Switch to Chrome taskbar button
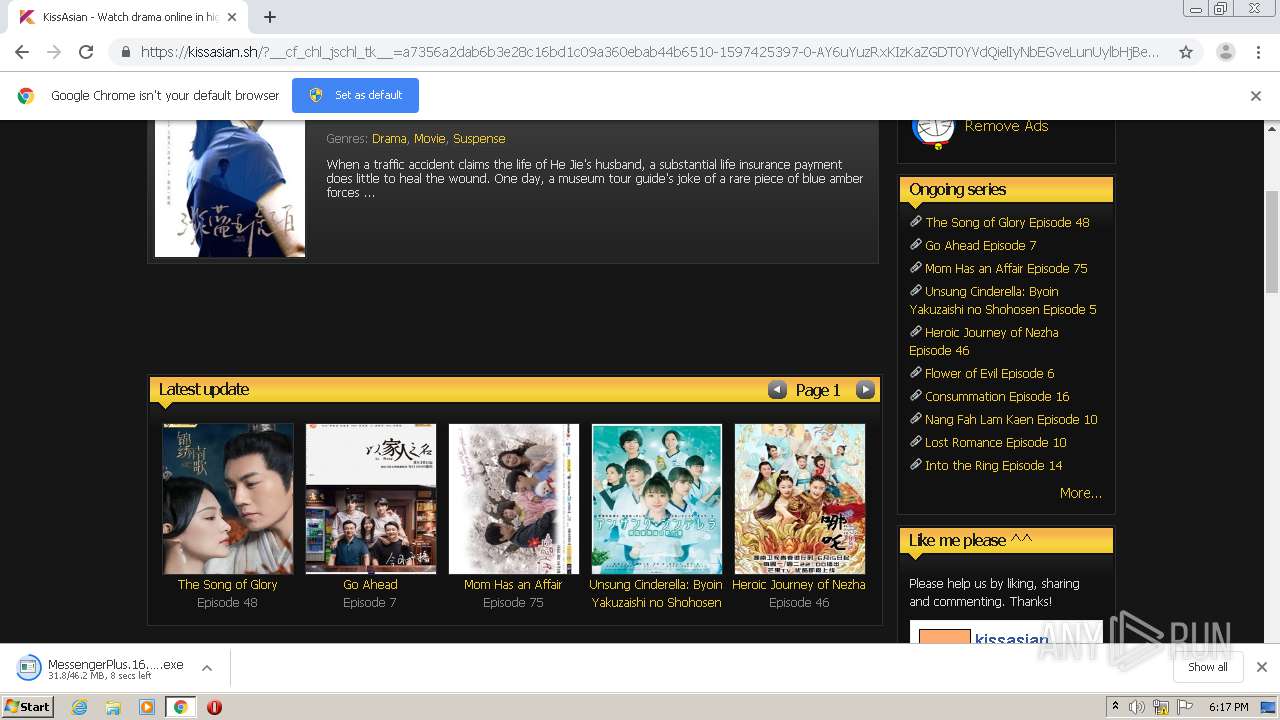Viewport: 1280px width, 720px height. click(180, 707)
